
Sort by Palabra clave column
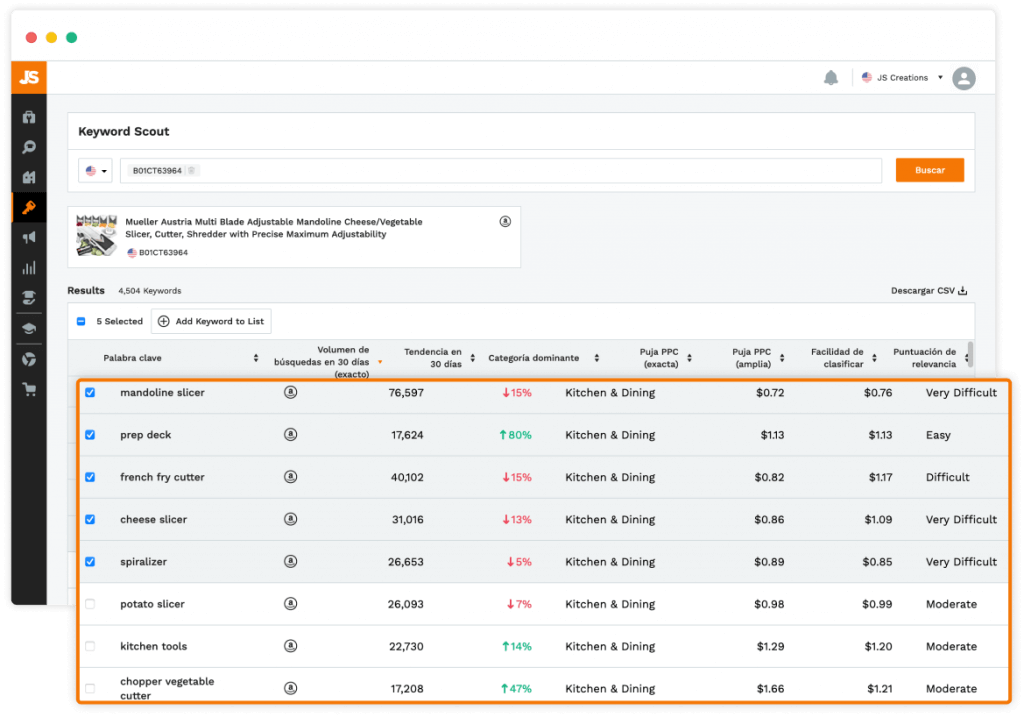tap(256, 358)
